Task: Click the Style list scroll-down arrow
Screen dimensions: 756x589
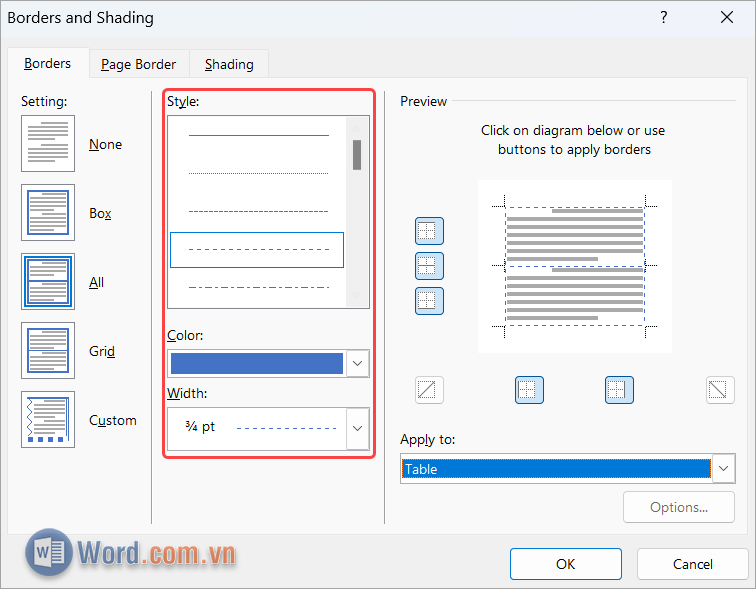Action: pyautogui.click(x=357, y=294)
